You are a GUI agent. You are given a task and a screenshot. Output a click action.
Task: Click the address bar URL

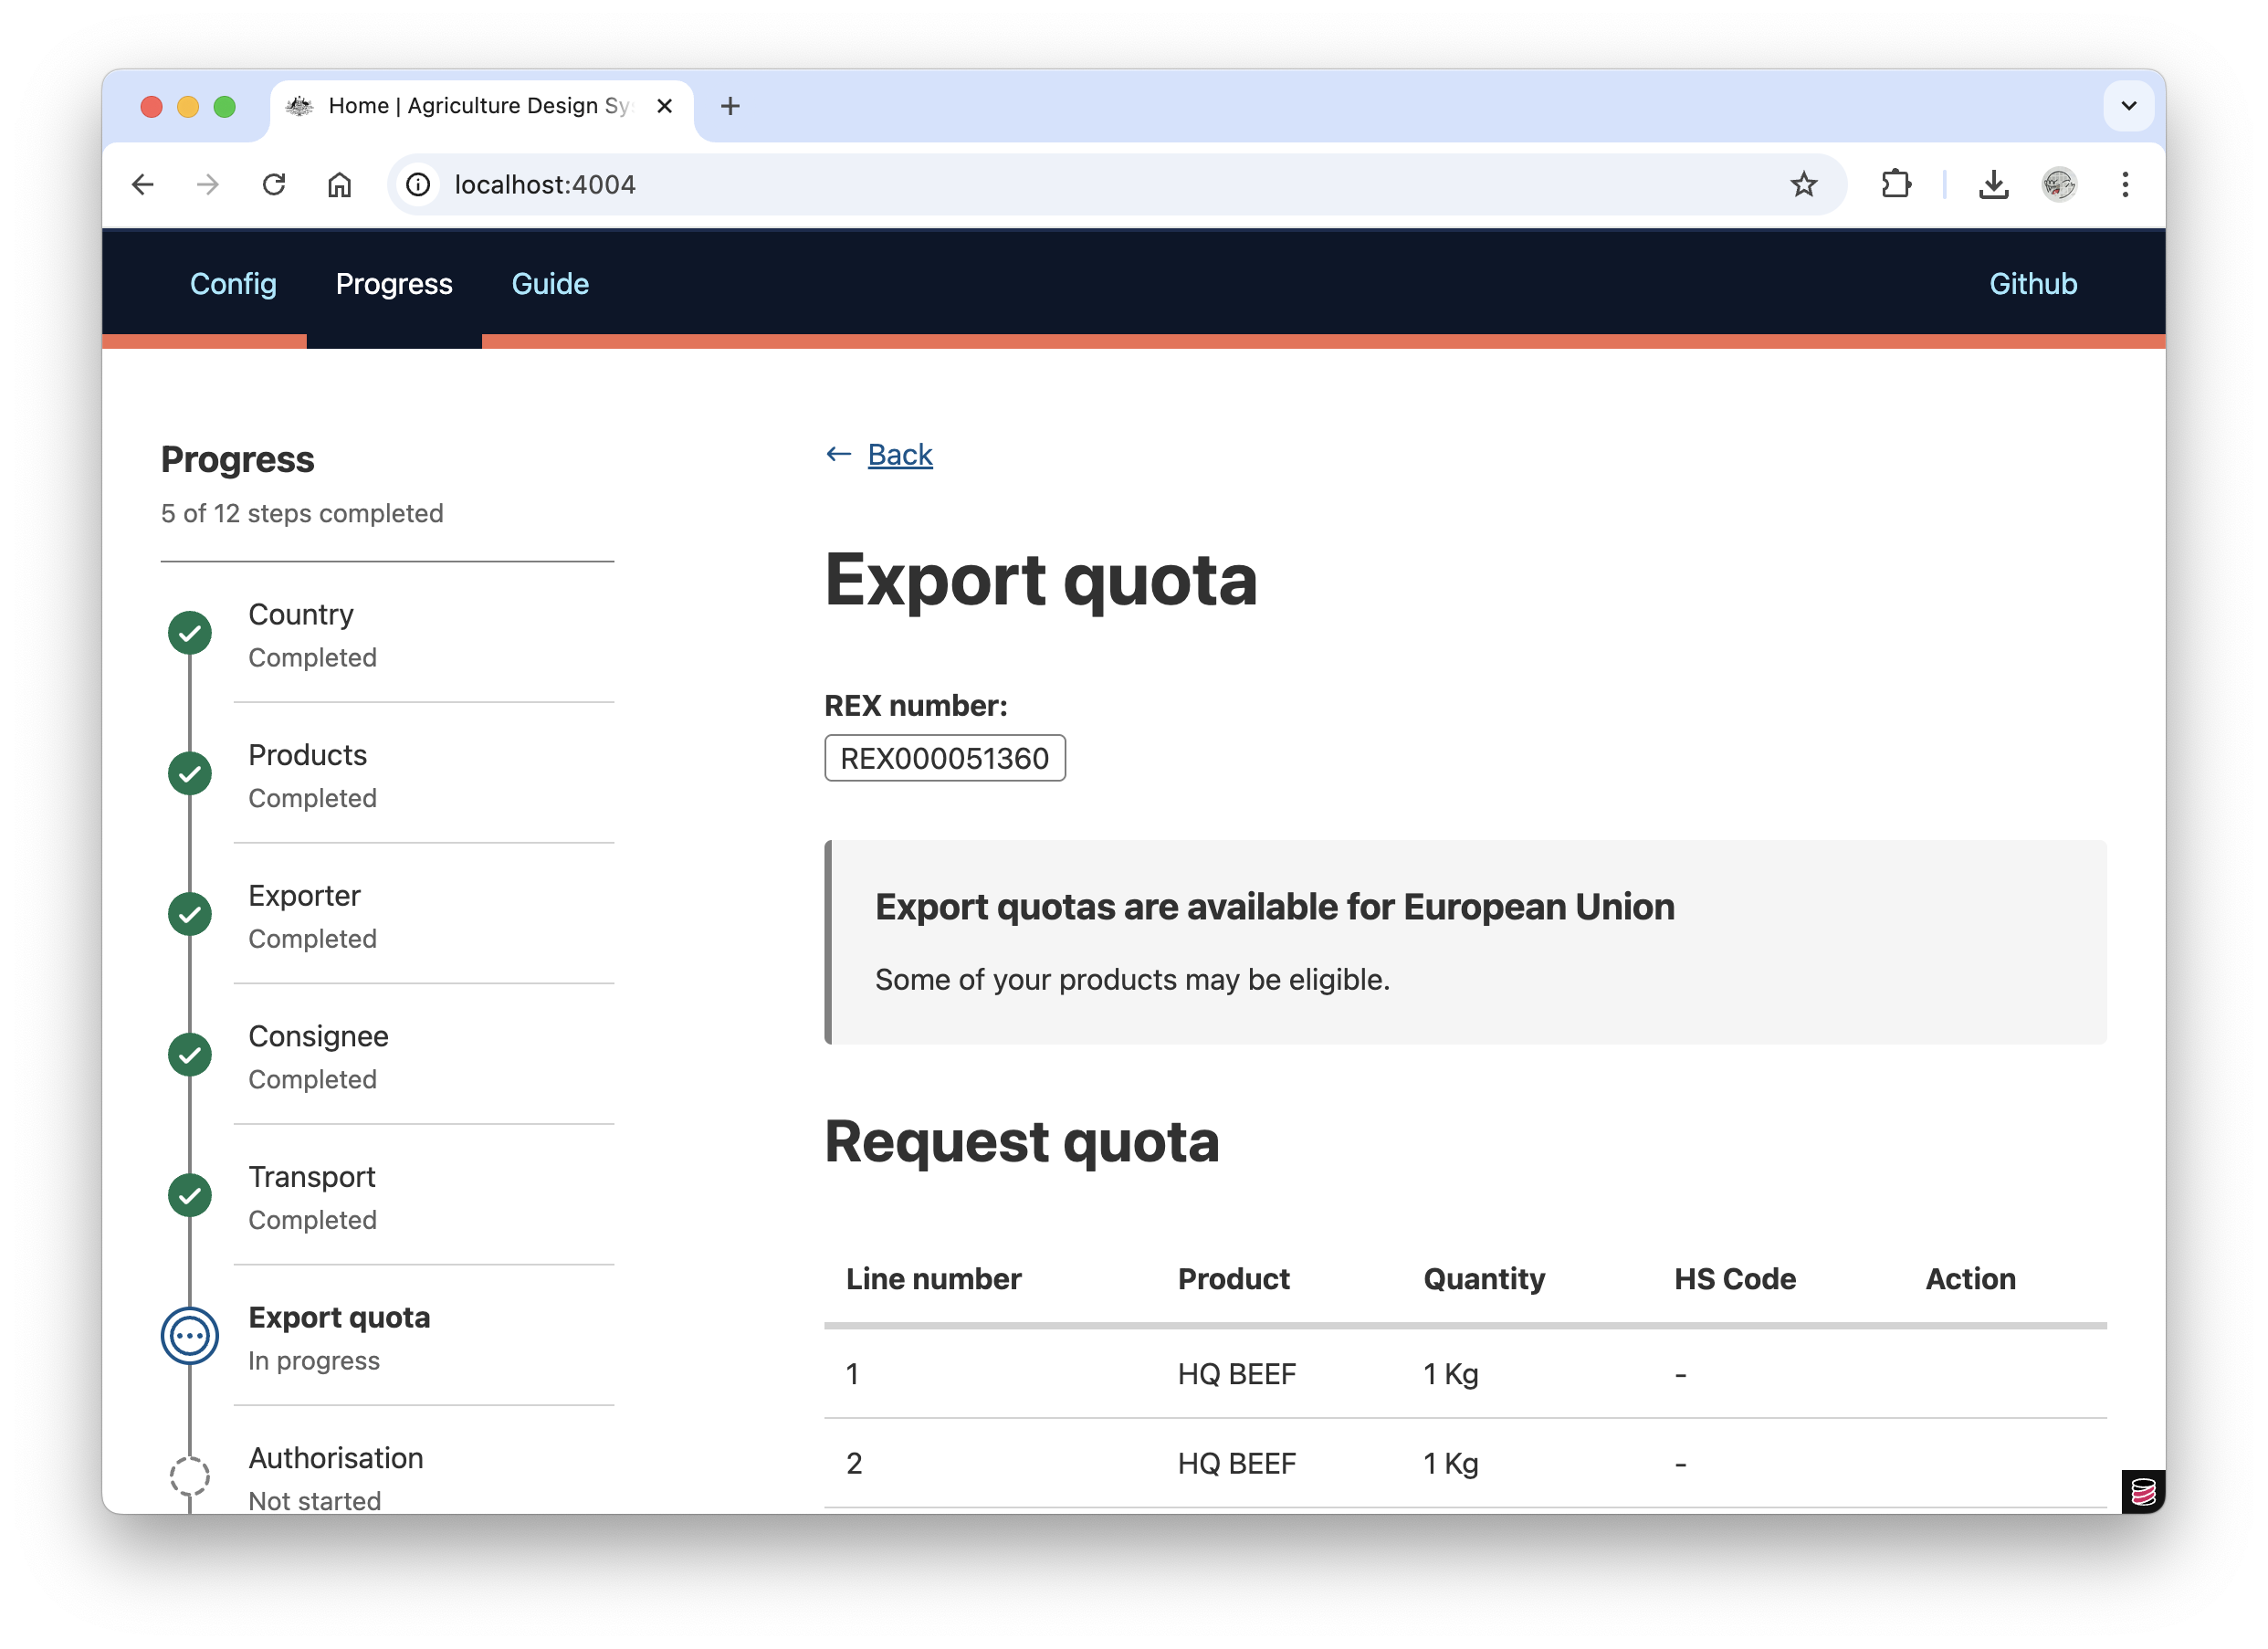[x=545, y=185]
